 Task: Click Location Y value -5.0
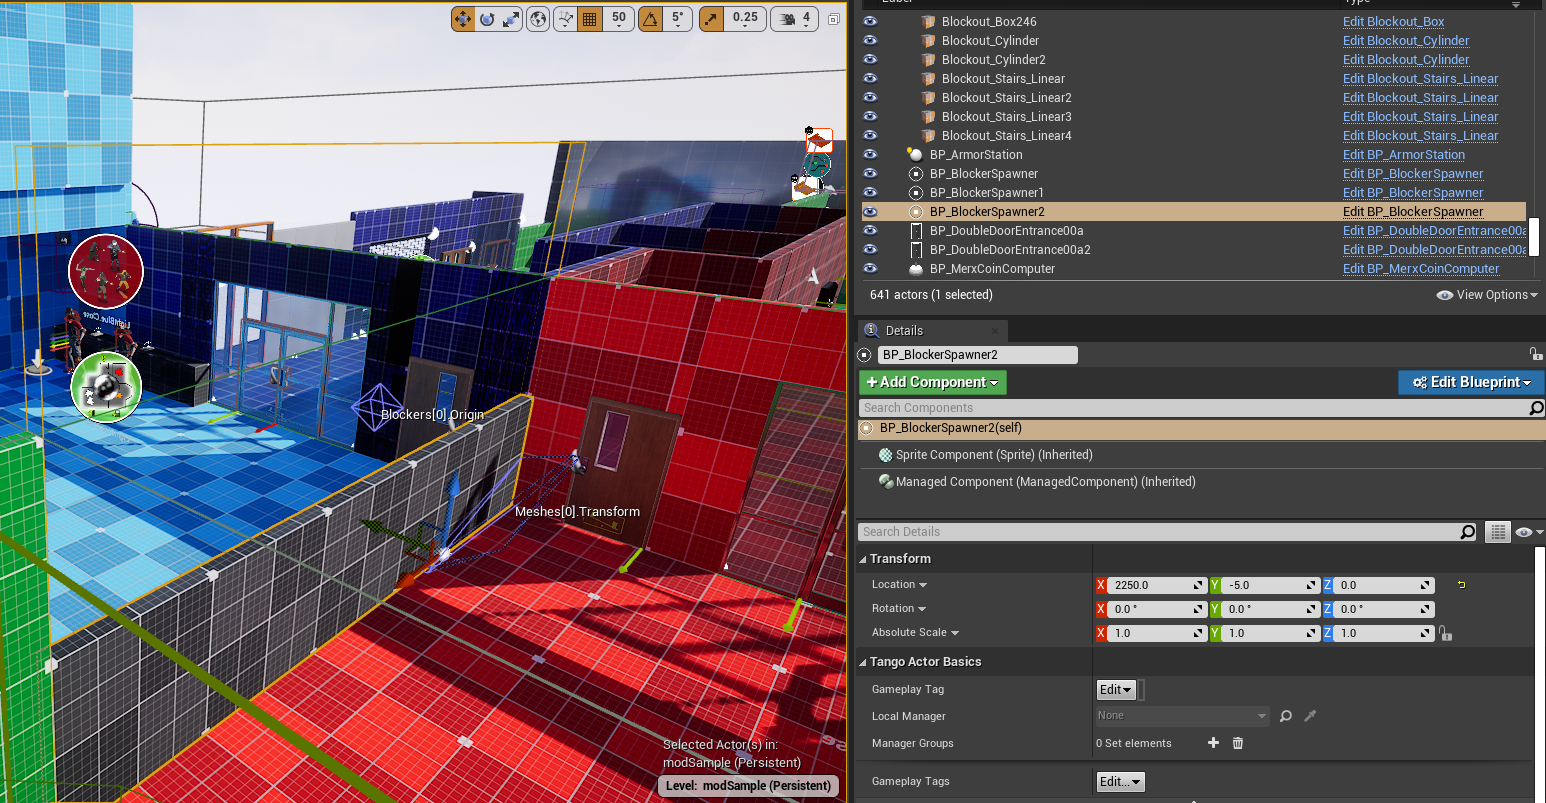pos(1271,585)
